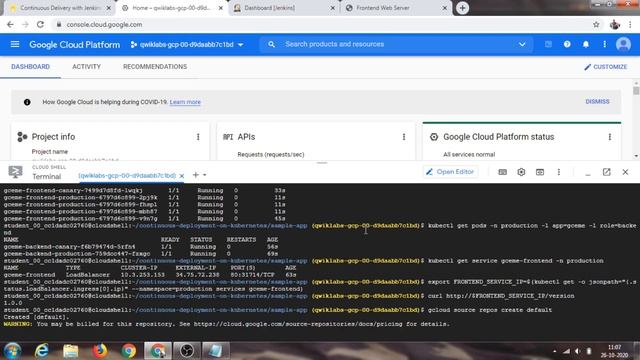Expand the new terminal tab dropdown arrow
640x360 pixels.
click(205, 175)
